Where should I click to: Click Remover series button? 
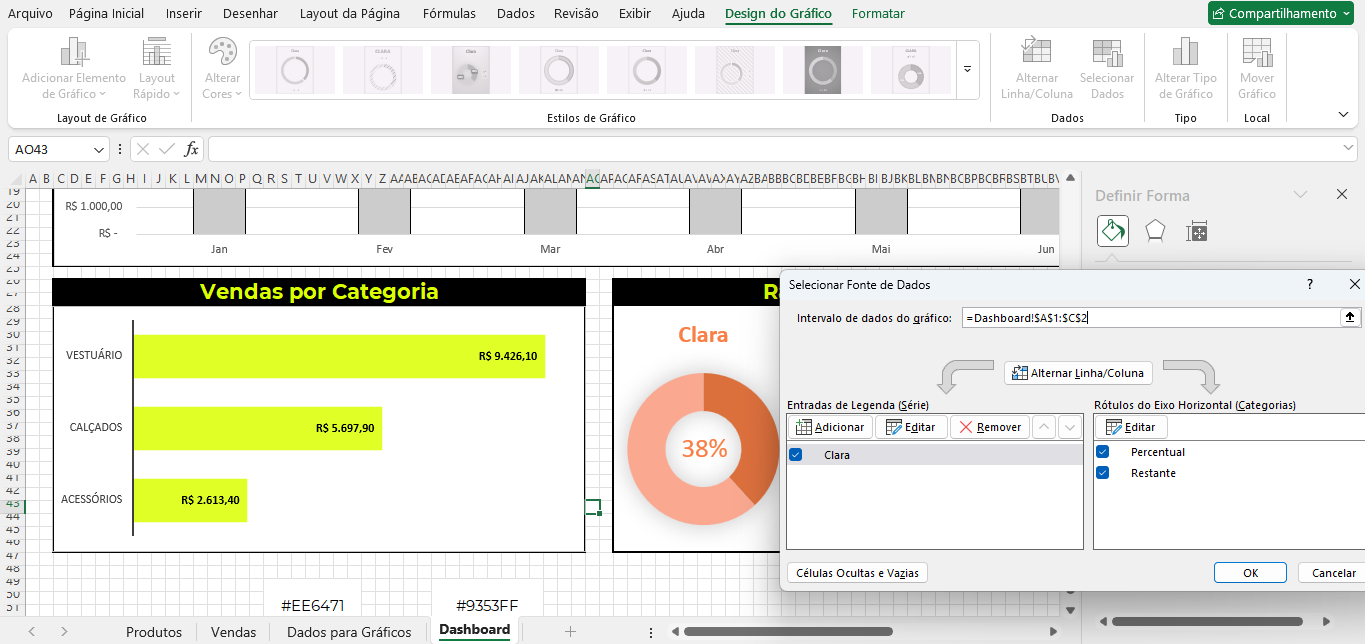pyautogui.click(x=989, y=427)
